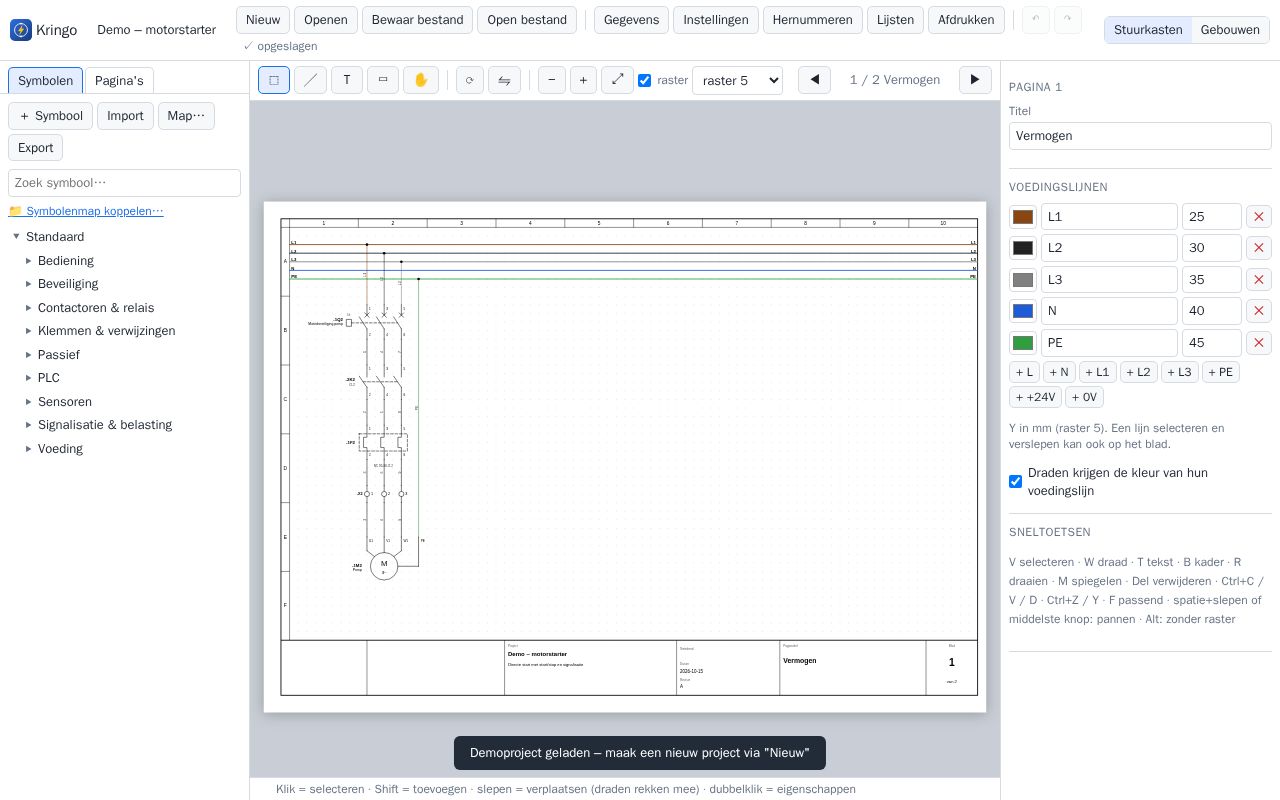The width and height of the screenshot is (1280, 800).
Task: Remove the L3 supply line
Action: [x=1259, y=280]
